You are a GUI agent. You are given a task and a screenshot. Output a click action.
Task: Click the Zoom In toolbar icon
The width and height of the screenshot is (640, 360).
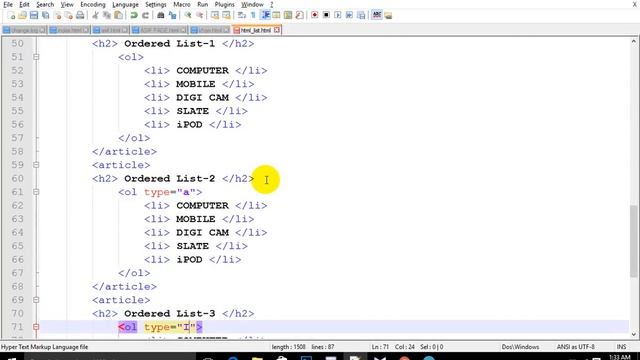188,16
